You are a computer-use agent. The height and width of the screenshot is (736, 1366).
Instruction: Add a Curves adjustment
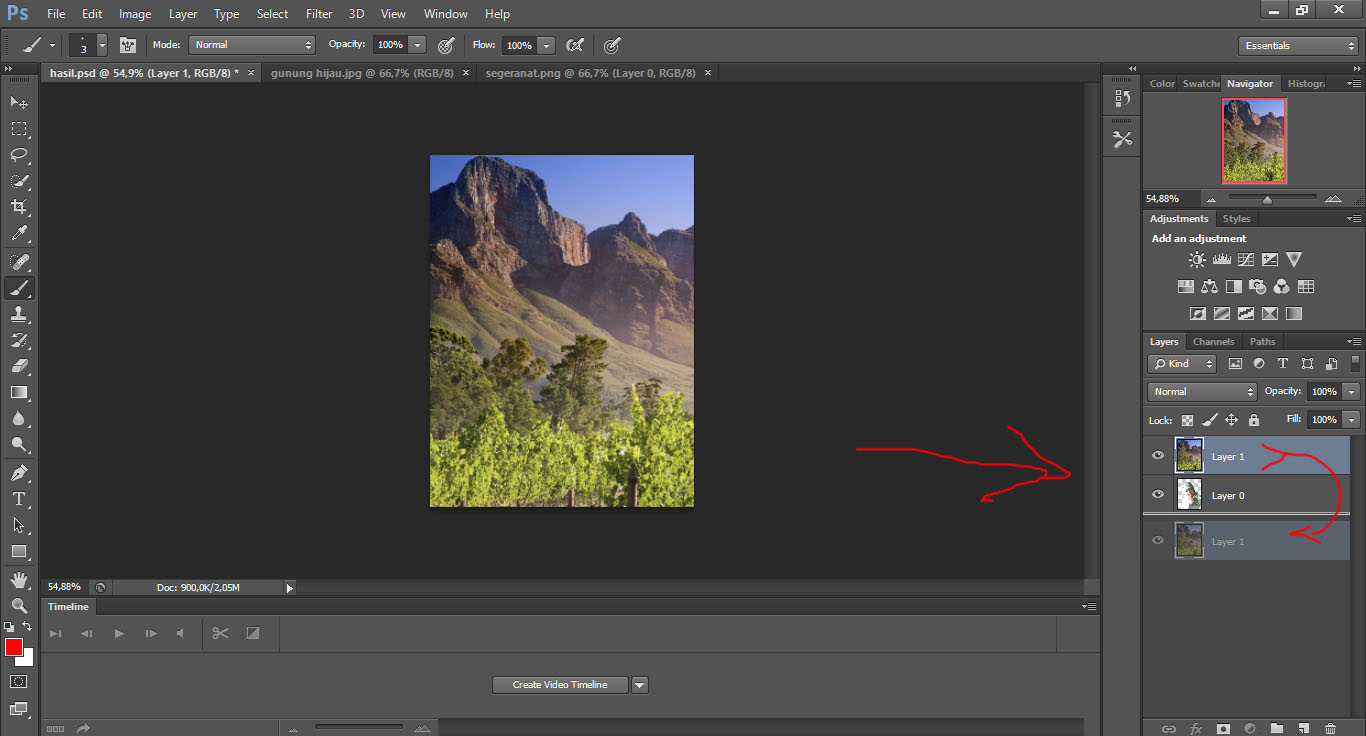point(1246,260)
